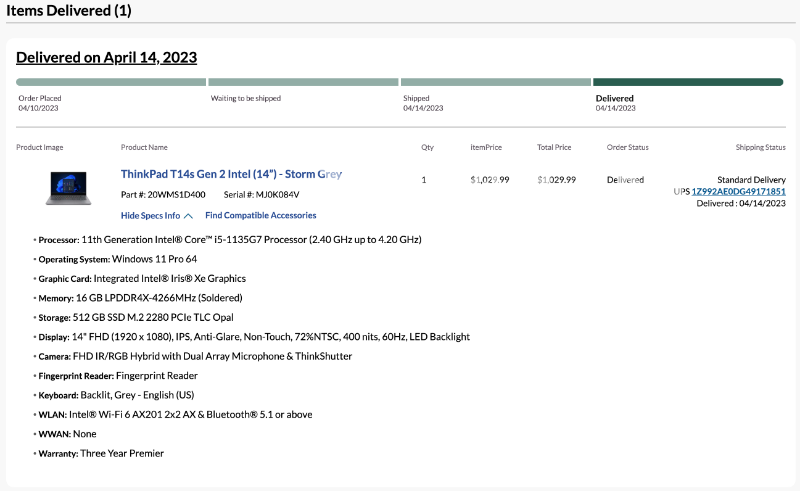Click the dark green Delivered progress segment
The image size is (800, 491).
point(688,82)
